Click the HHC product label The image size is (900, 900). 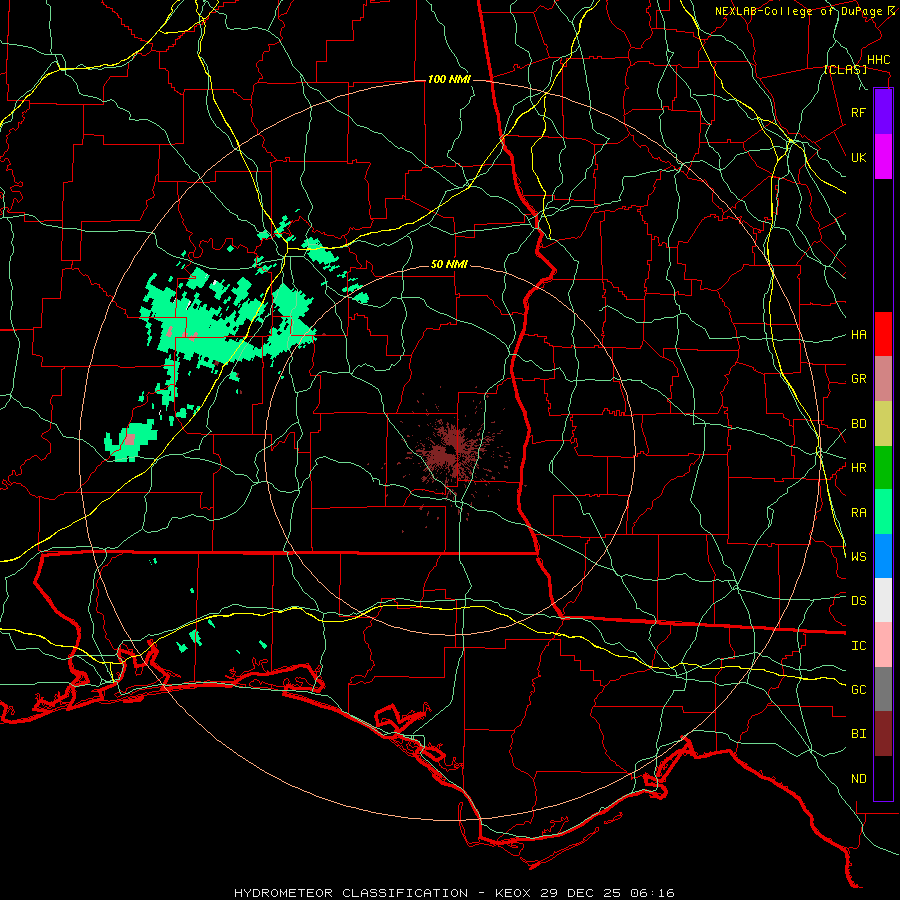tap(879, 60)
